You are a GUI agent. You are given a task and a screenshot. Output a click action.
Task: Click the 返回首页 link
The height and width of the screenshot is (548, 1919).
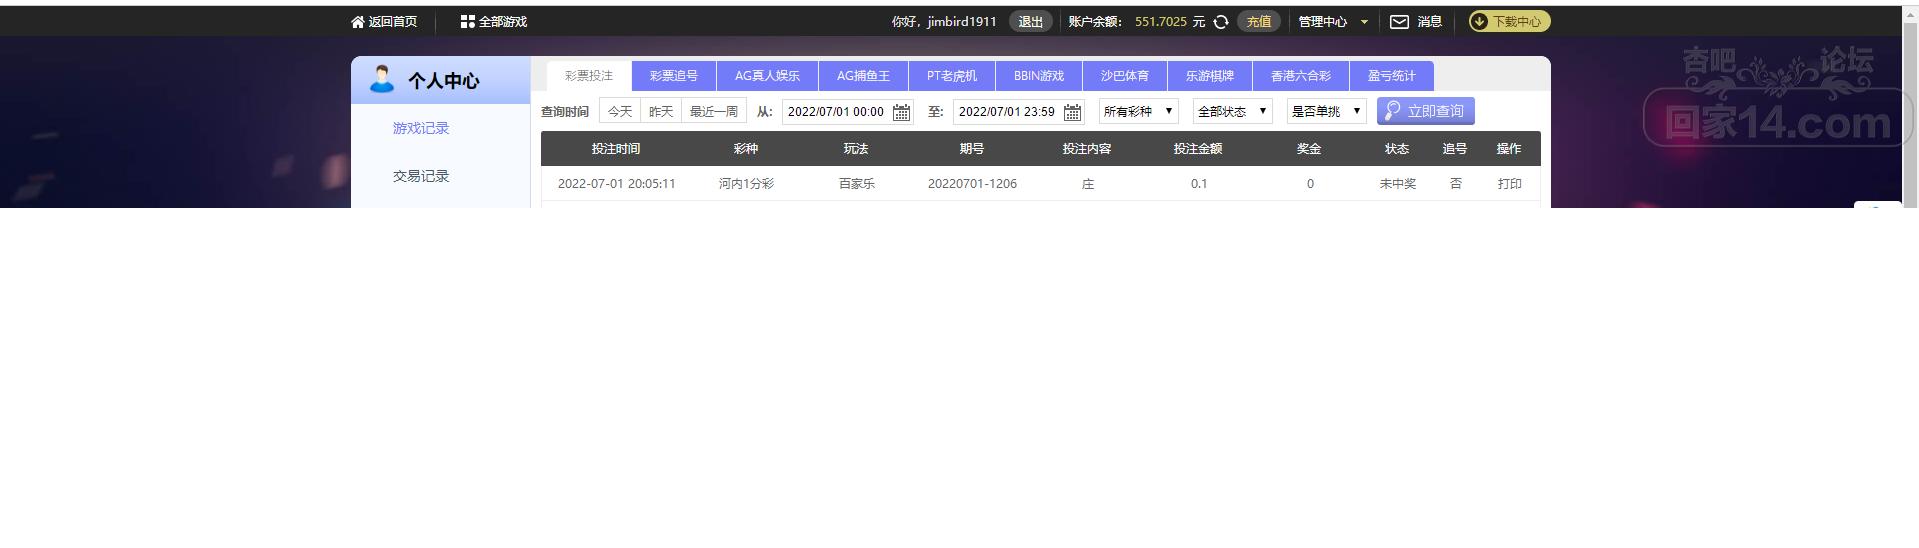pos(393,21)
